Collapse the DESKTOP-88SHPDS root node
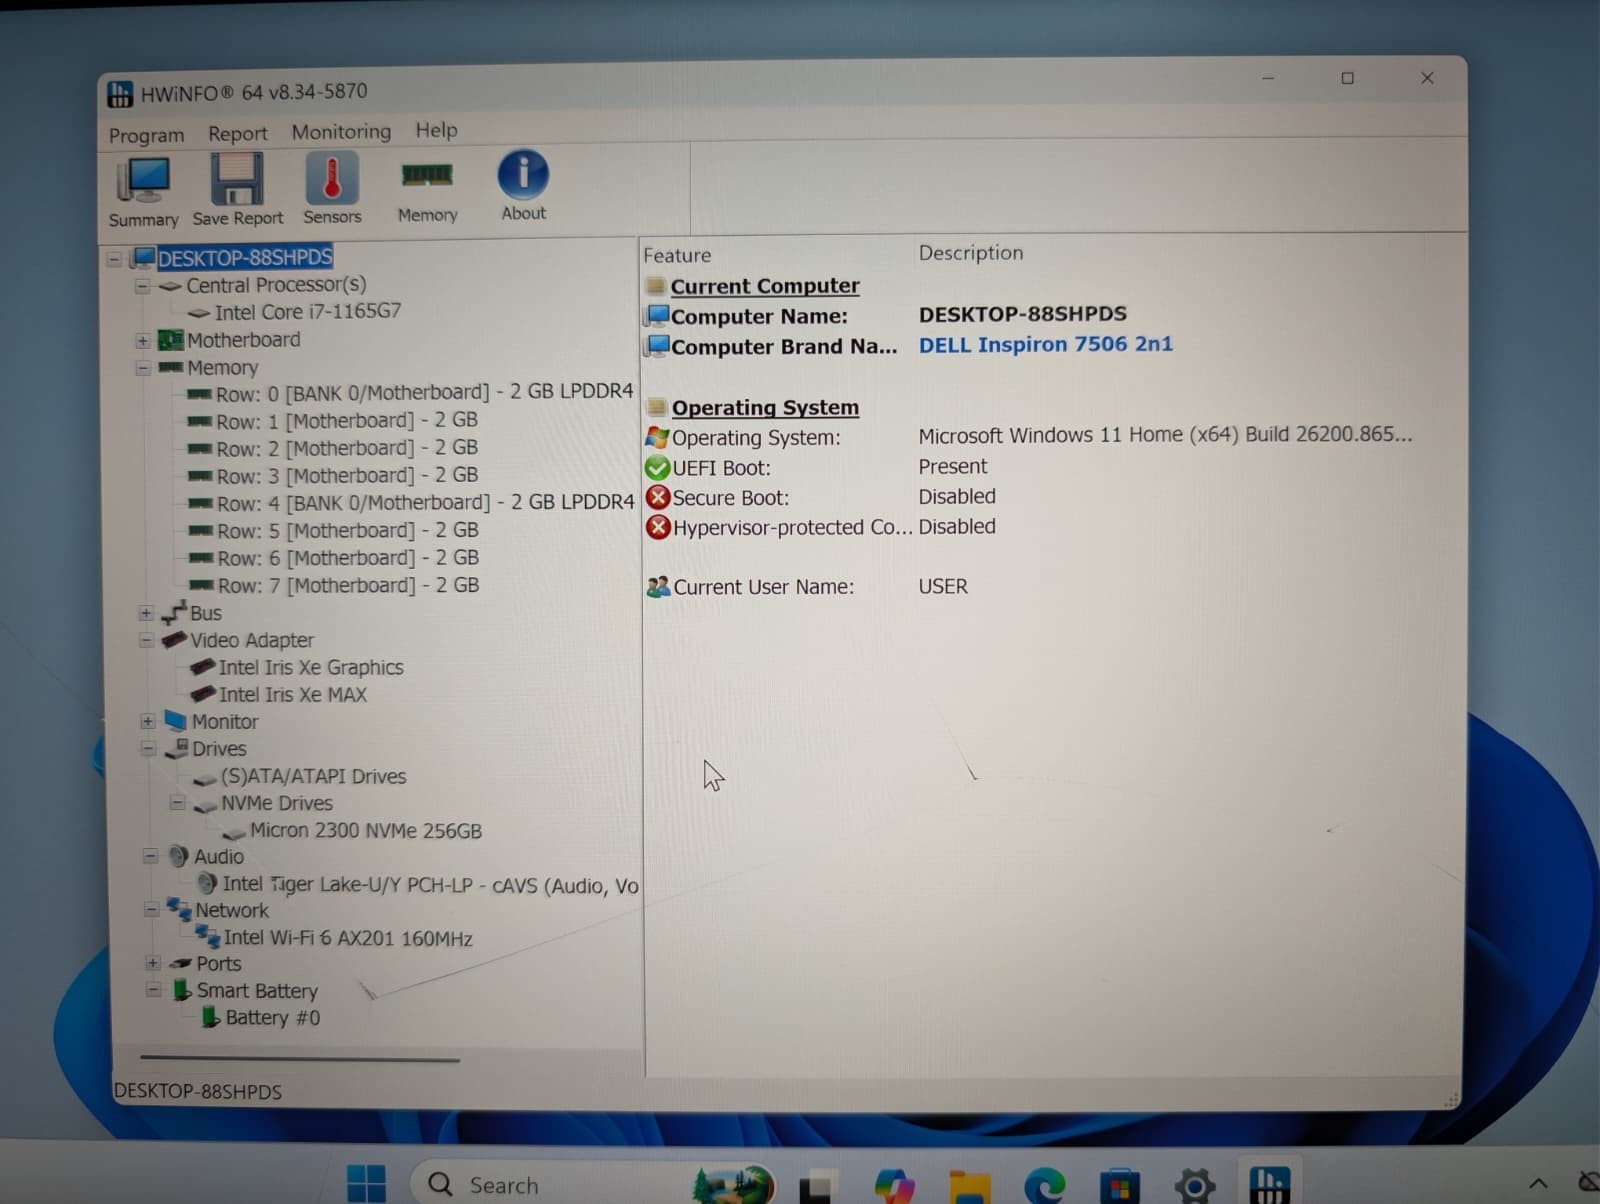Screen dimensions: 1600x1204 [114, 259]
